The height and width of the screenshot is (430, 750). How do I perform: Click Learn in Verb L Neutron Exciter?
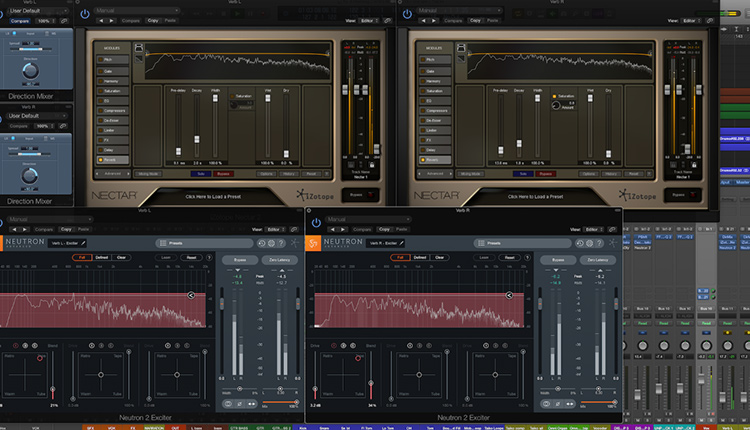166,257
